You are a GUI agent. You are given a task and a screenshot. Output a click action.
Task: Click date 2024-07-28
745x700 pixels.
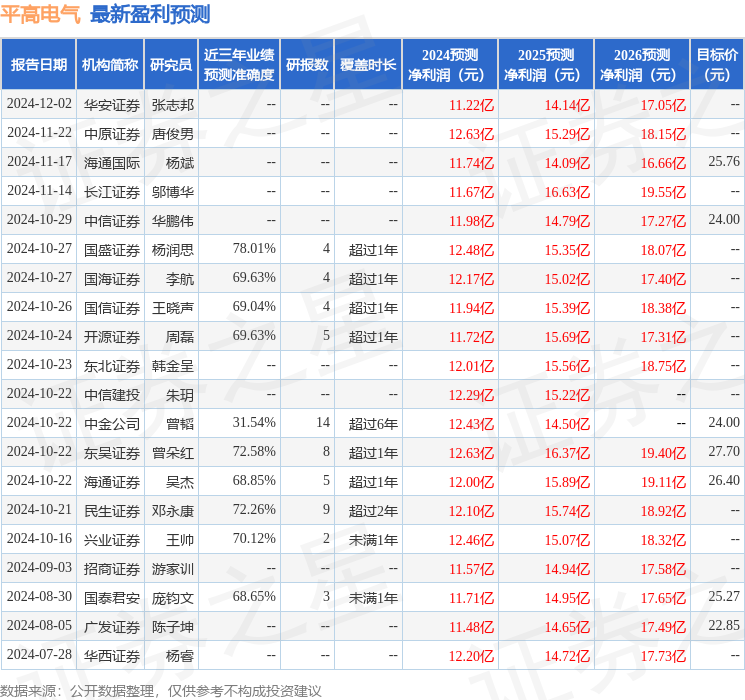click(x=39, y=654)
